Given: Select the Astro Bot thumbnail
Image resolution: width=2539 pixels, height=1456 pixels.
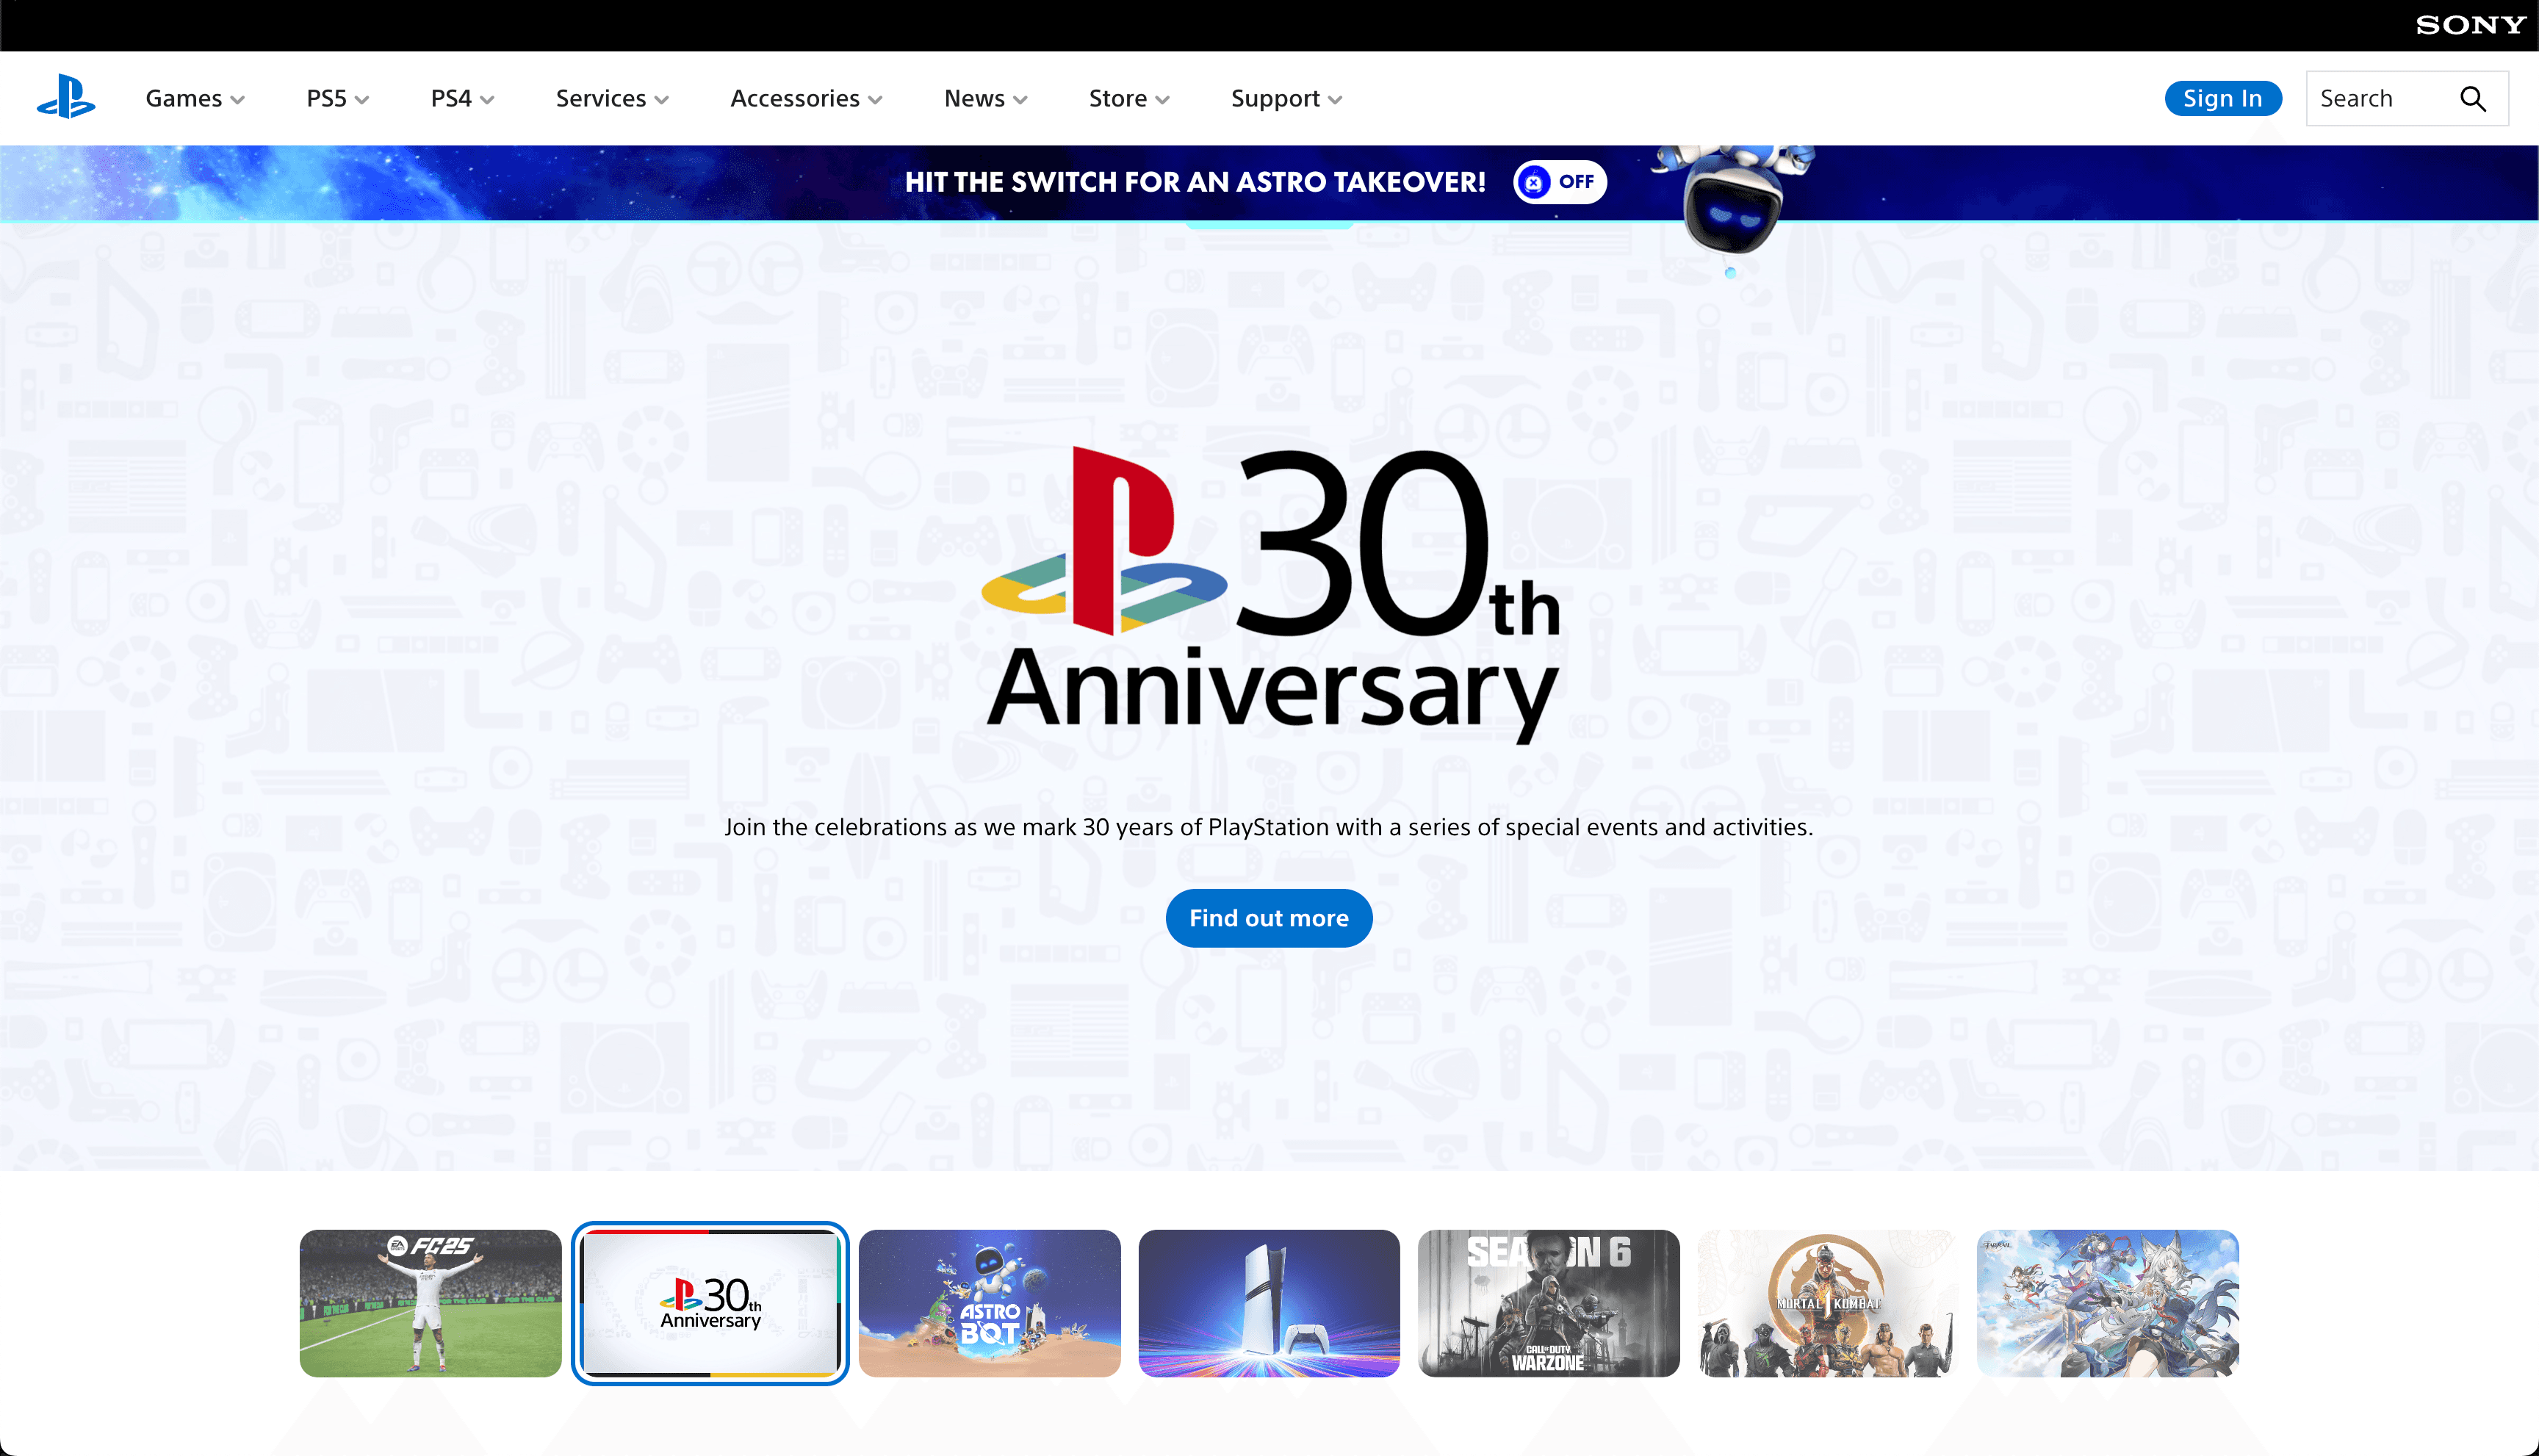Looking at the screenshot, I should [989, 1303].
